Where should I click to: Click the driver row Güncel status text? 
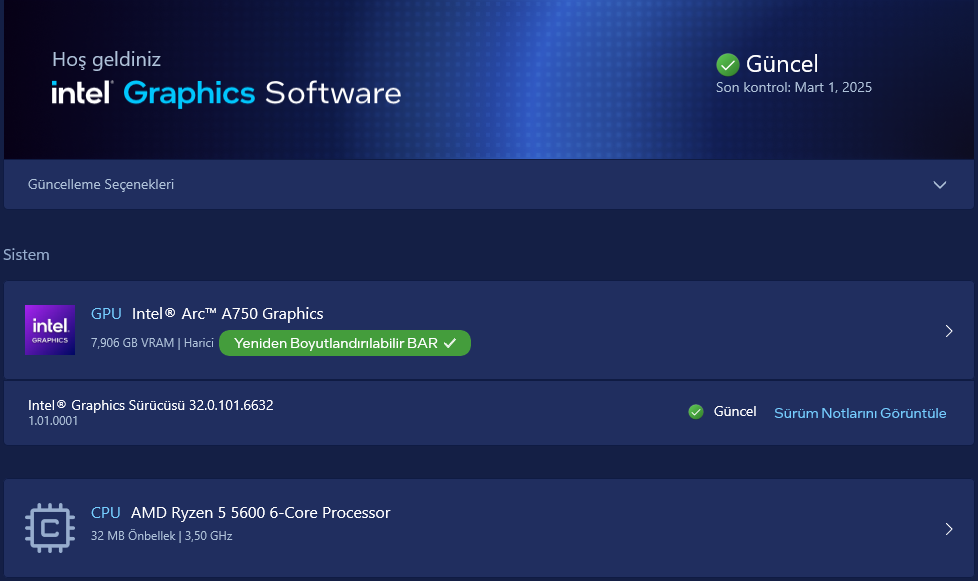[x=735, y=412]
